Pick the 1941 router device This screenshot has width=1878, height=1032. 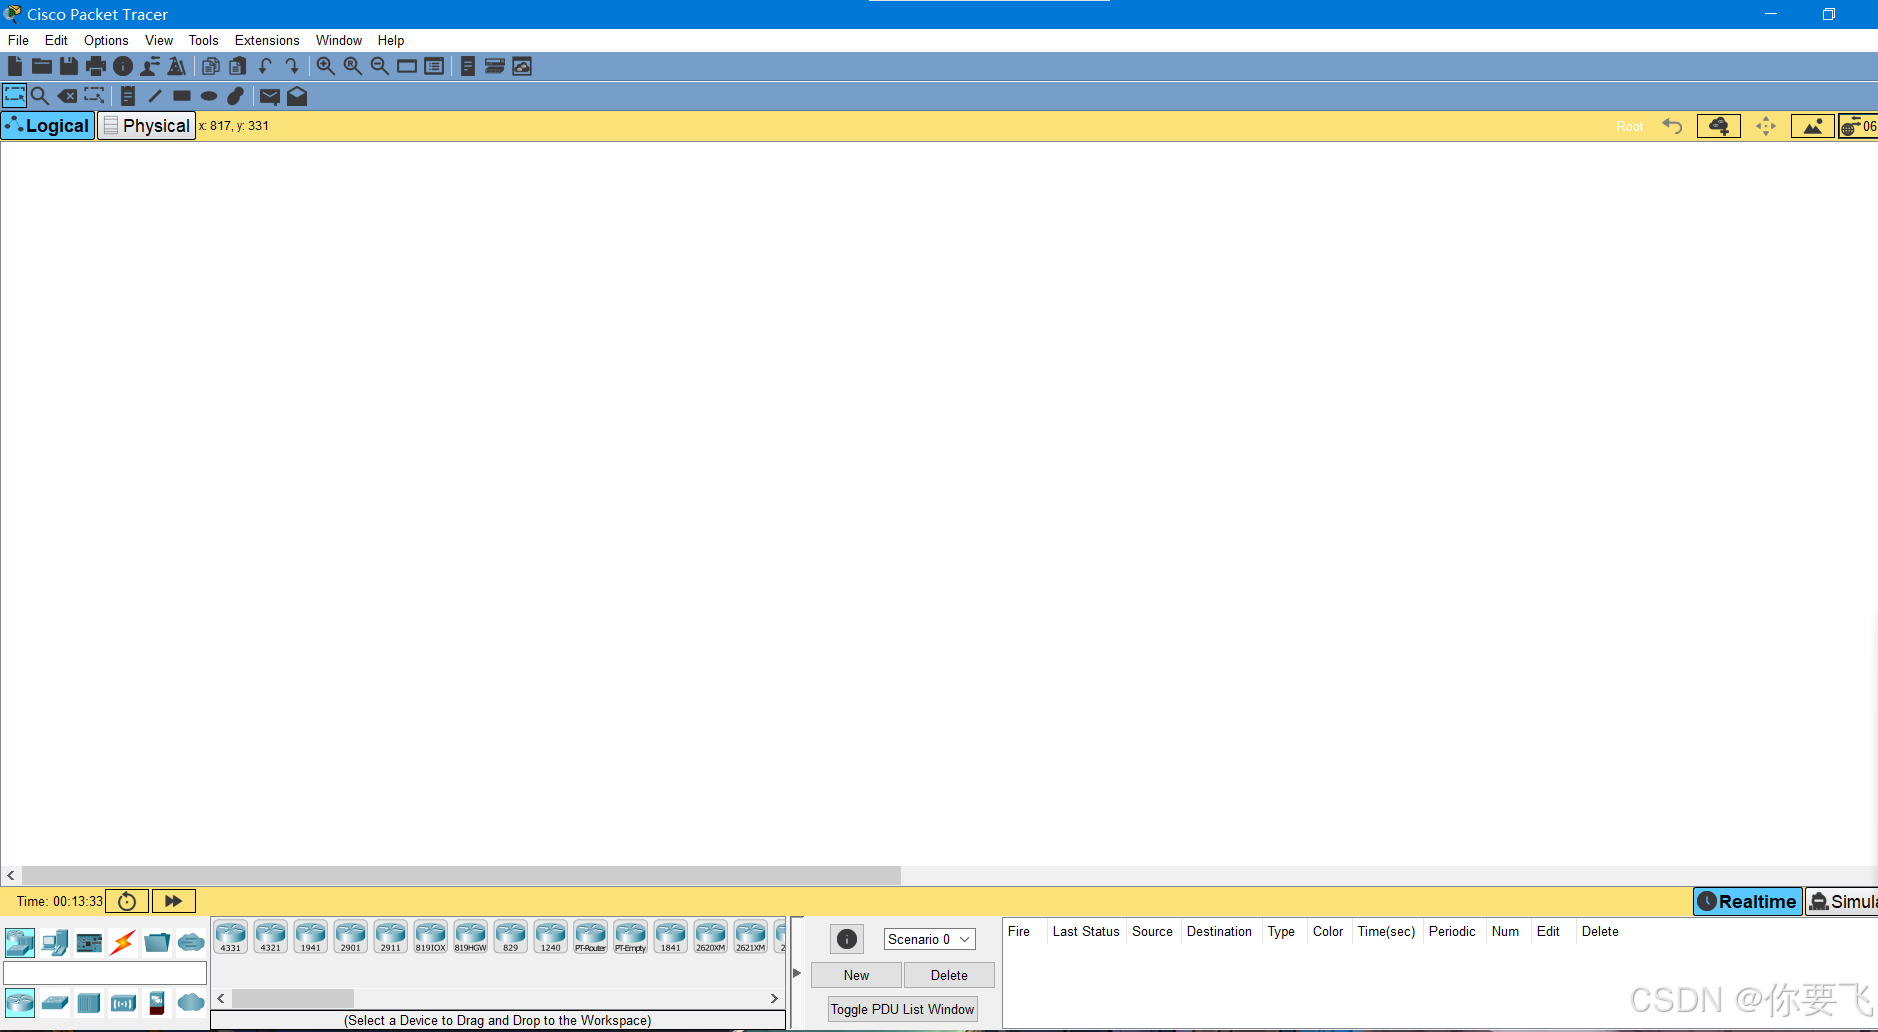click(311, 937)
